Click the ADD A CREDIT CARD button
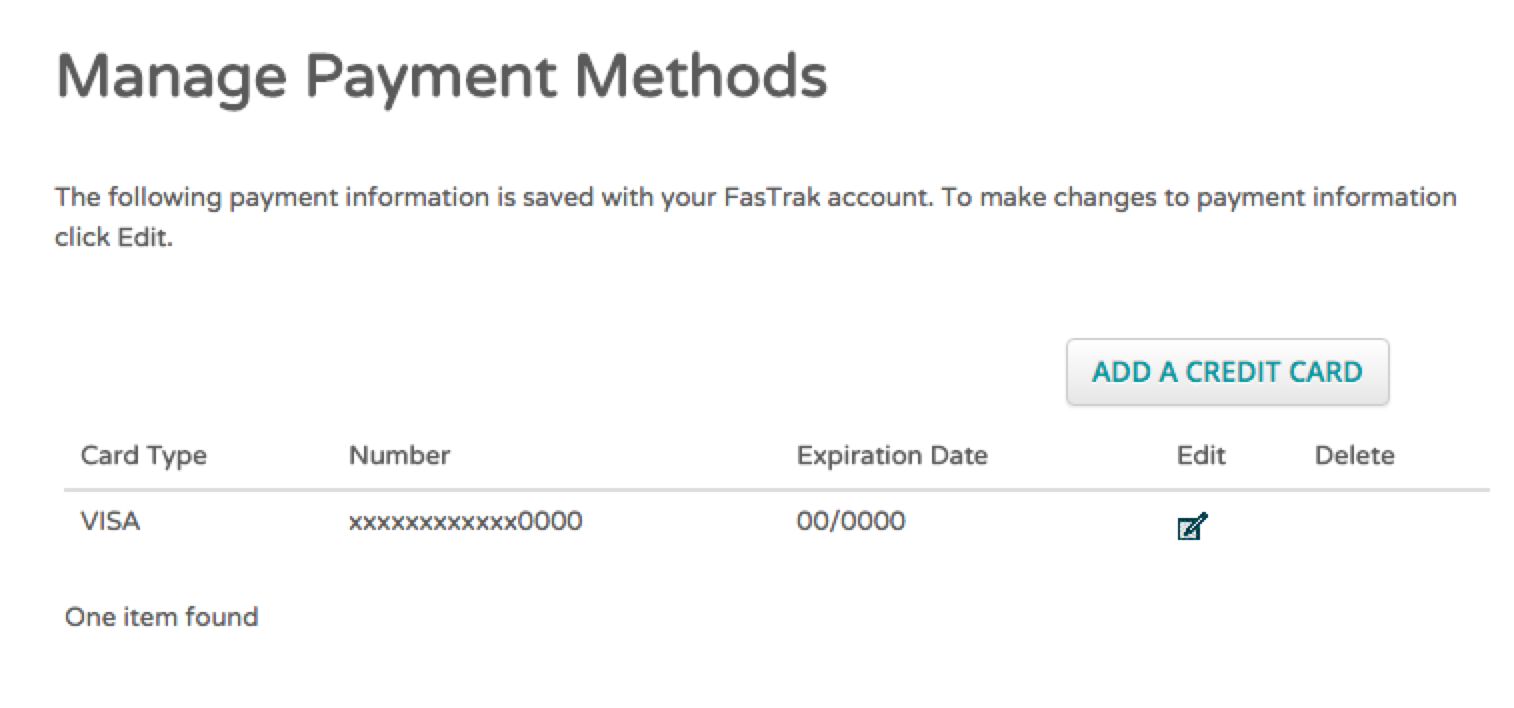The image size is (1514, 708). (x=1227, y=372)
